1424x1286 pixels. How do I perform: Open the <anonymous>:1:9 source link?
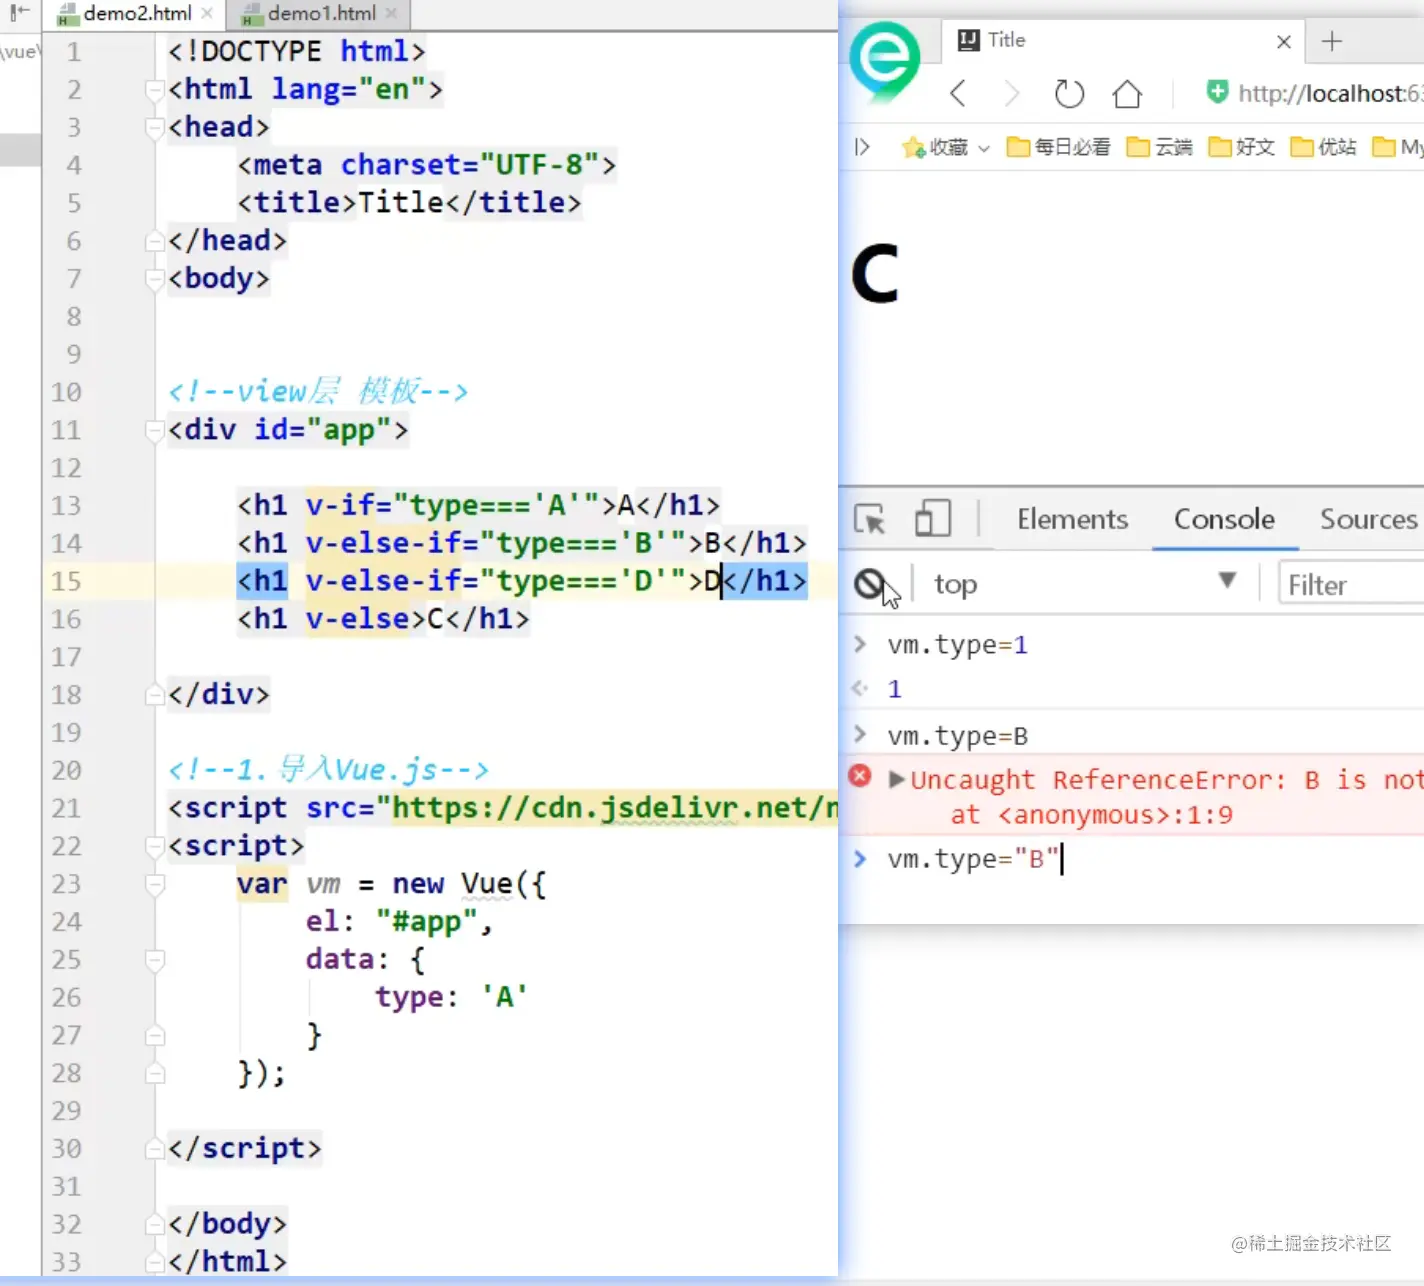click(1115, 815)
